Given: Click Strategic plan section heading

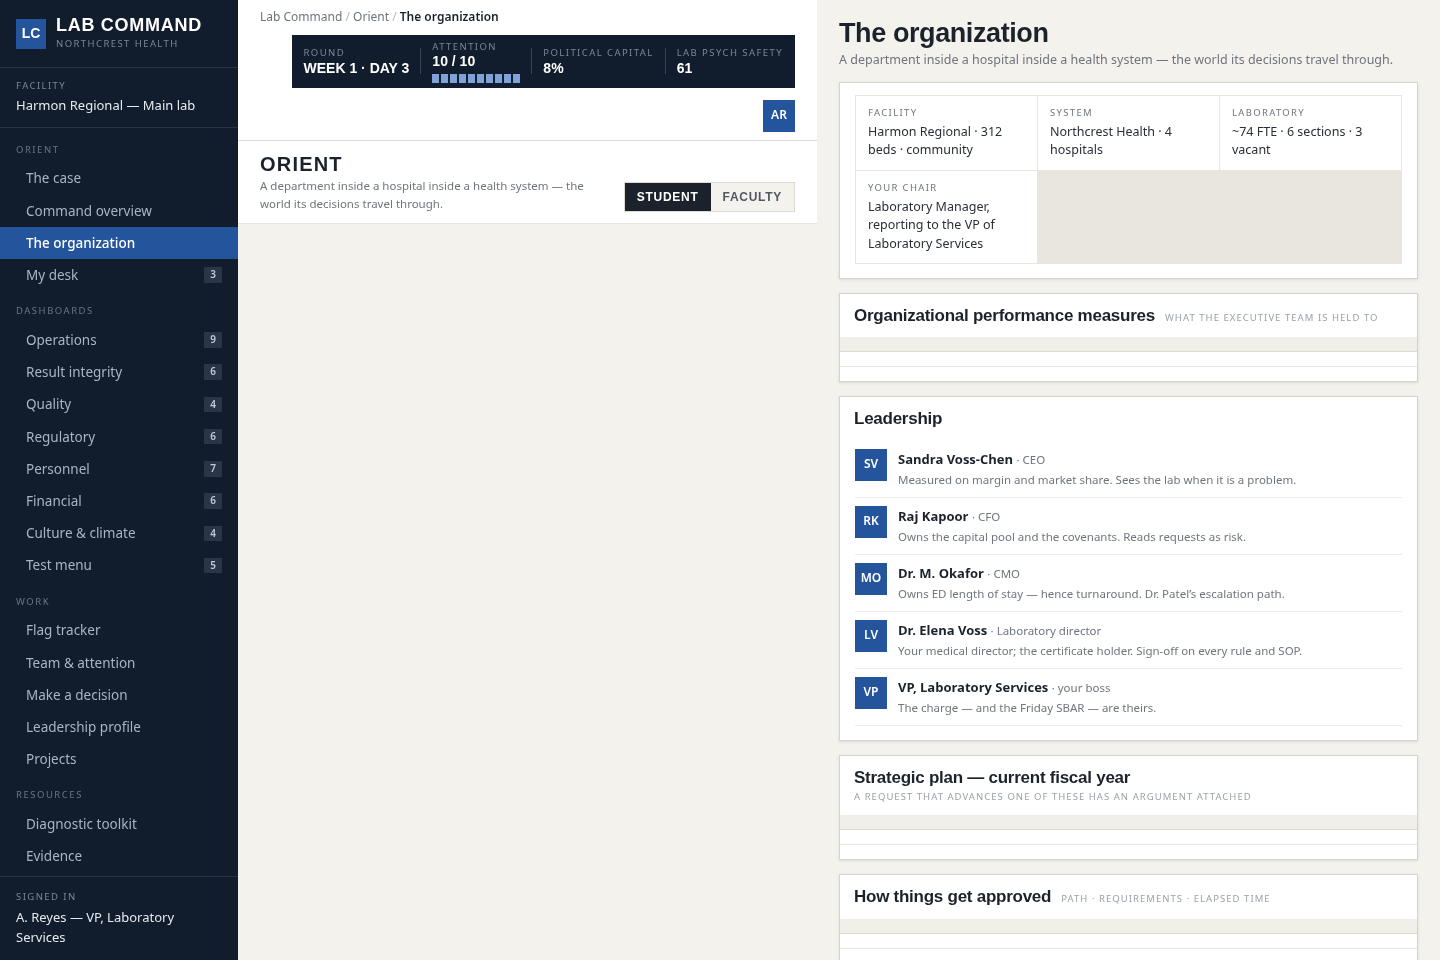Looking at the screenshot, I should 992,778.
